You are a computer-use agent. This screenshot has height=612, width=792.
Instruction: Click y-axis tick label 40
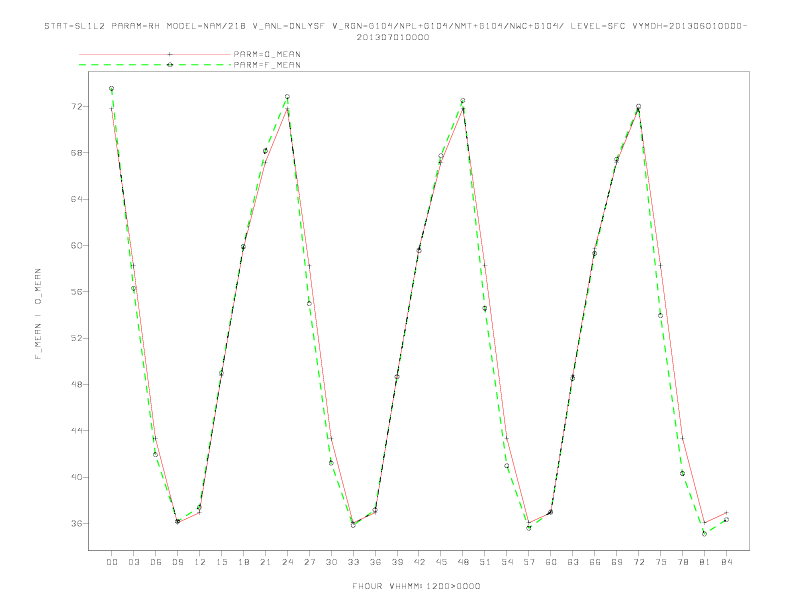click(77, 477)
